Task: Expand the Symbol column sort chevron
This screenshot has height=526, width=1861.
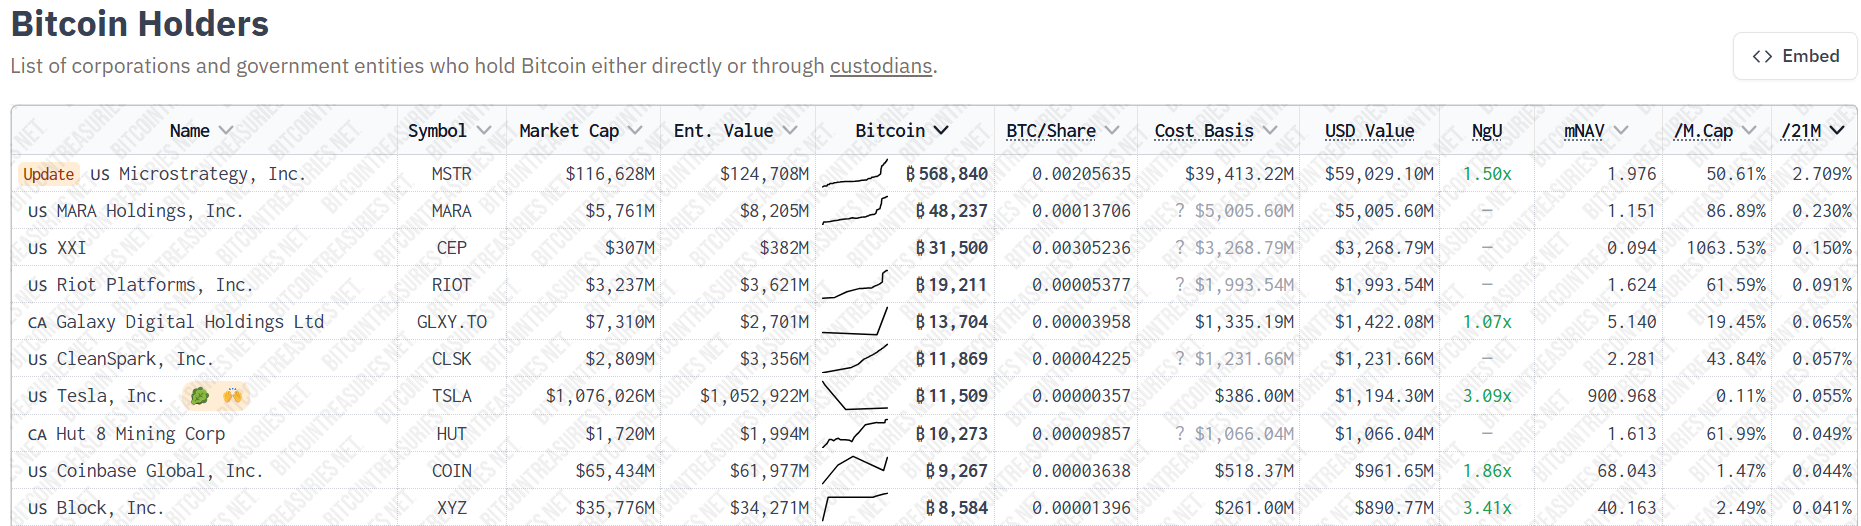Action: point(484,131)
